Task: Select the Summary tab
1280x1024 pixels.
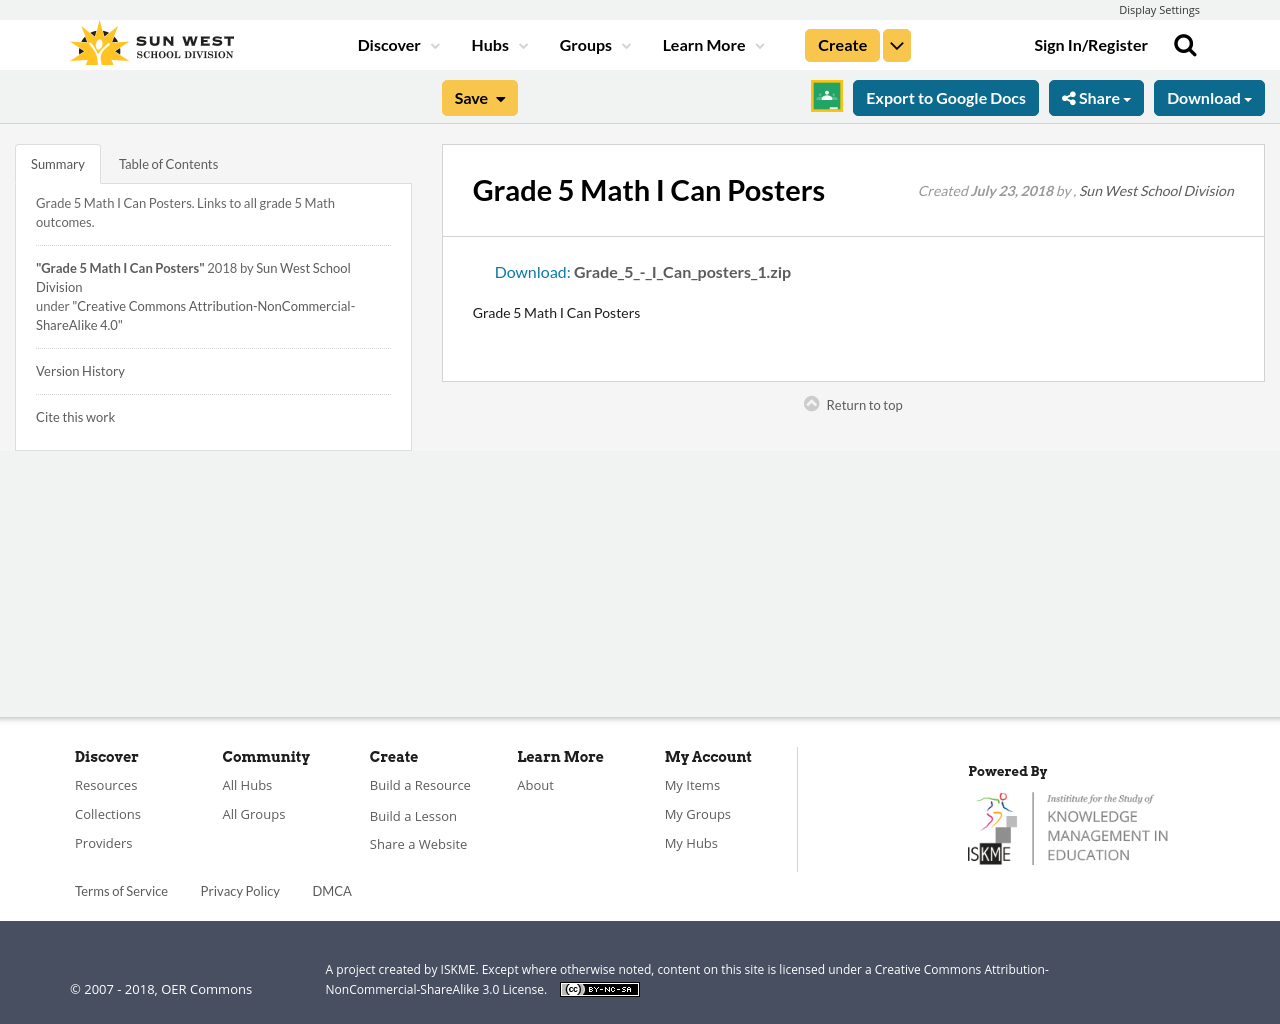Action: click(x=57, y=162)
